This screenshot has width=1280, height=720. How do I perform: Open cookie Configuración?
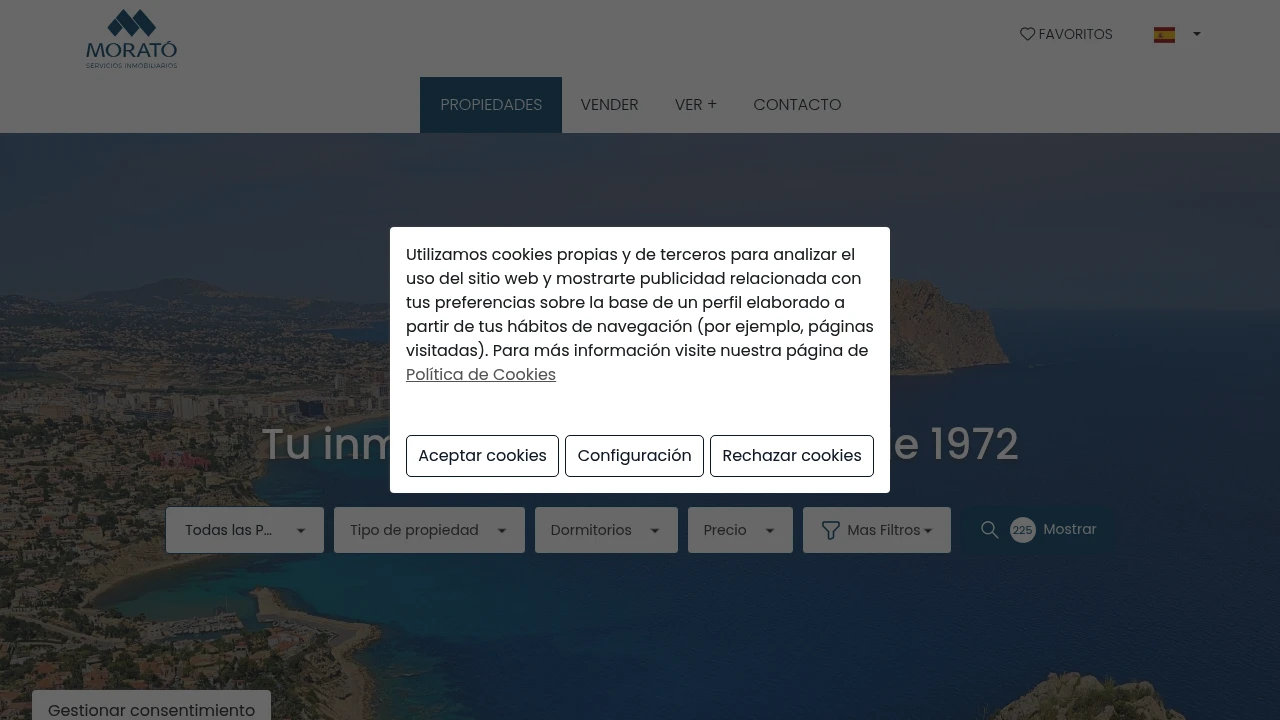coord(634,456)
